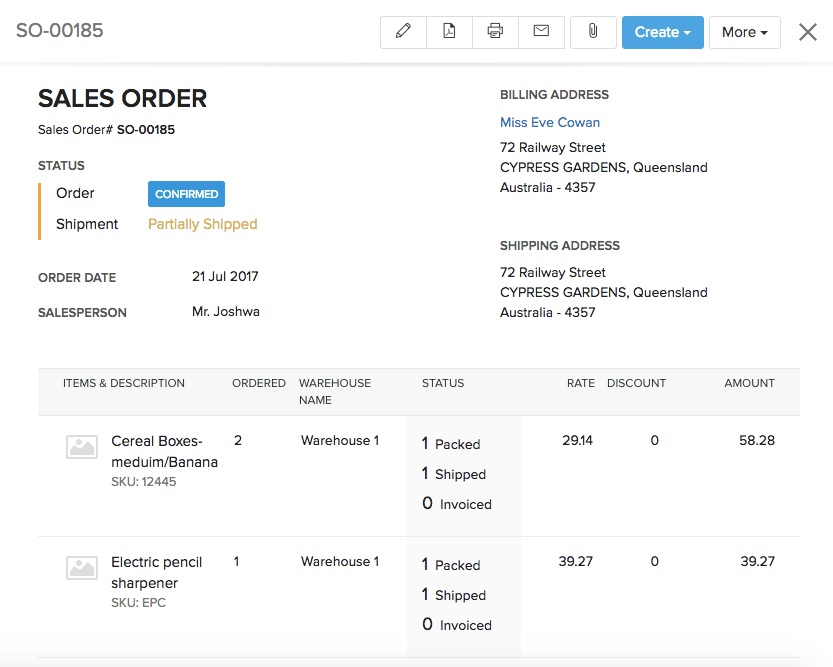Attach a file using paperclip icon
This screenshot has height=667, width=833.
[593, 32]
